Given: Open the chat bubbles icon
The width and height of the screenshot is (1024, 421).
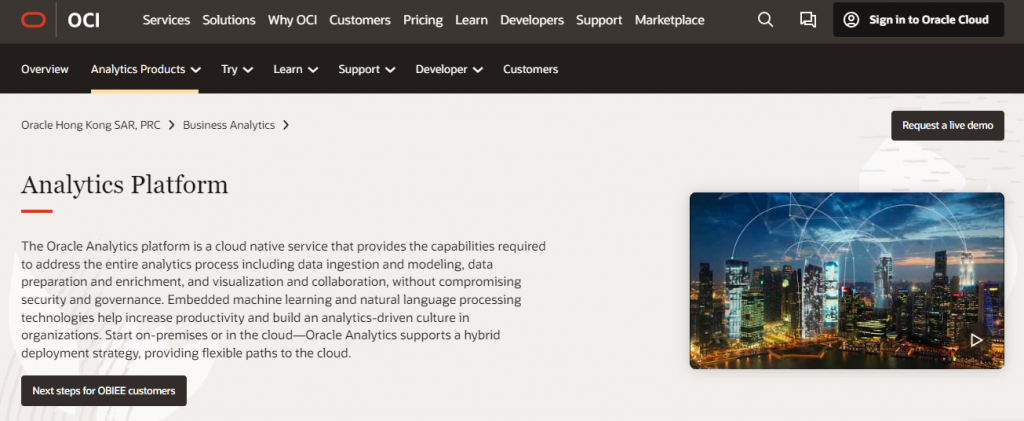Looking at the screenshot, I should 808,20.
